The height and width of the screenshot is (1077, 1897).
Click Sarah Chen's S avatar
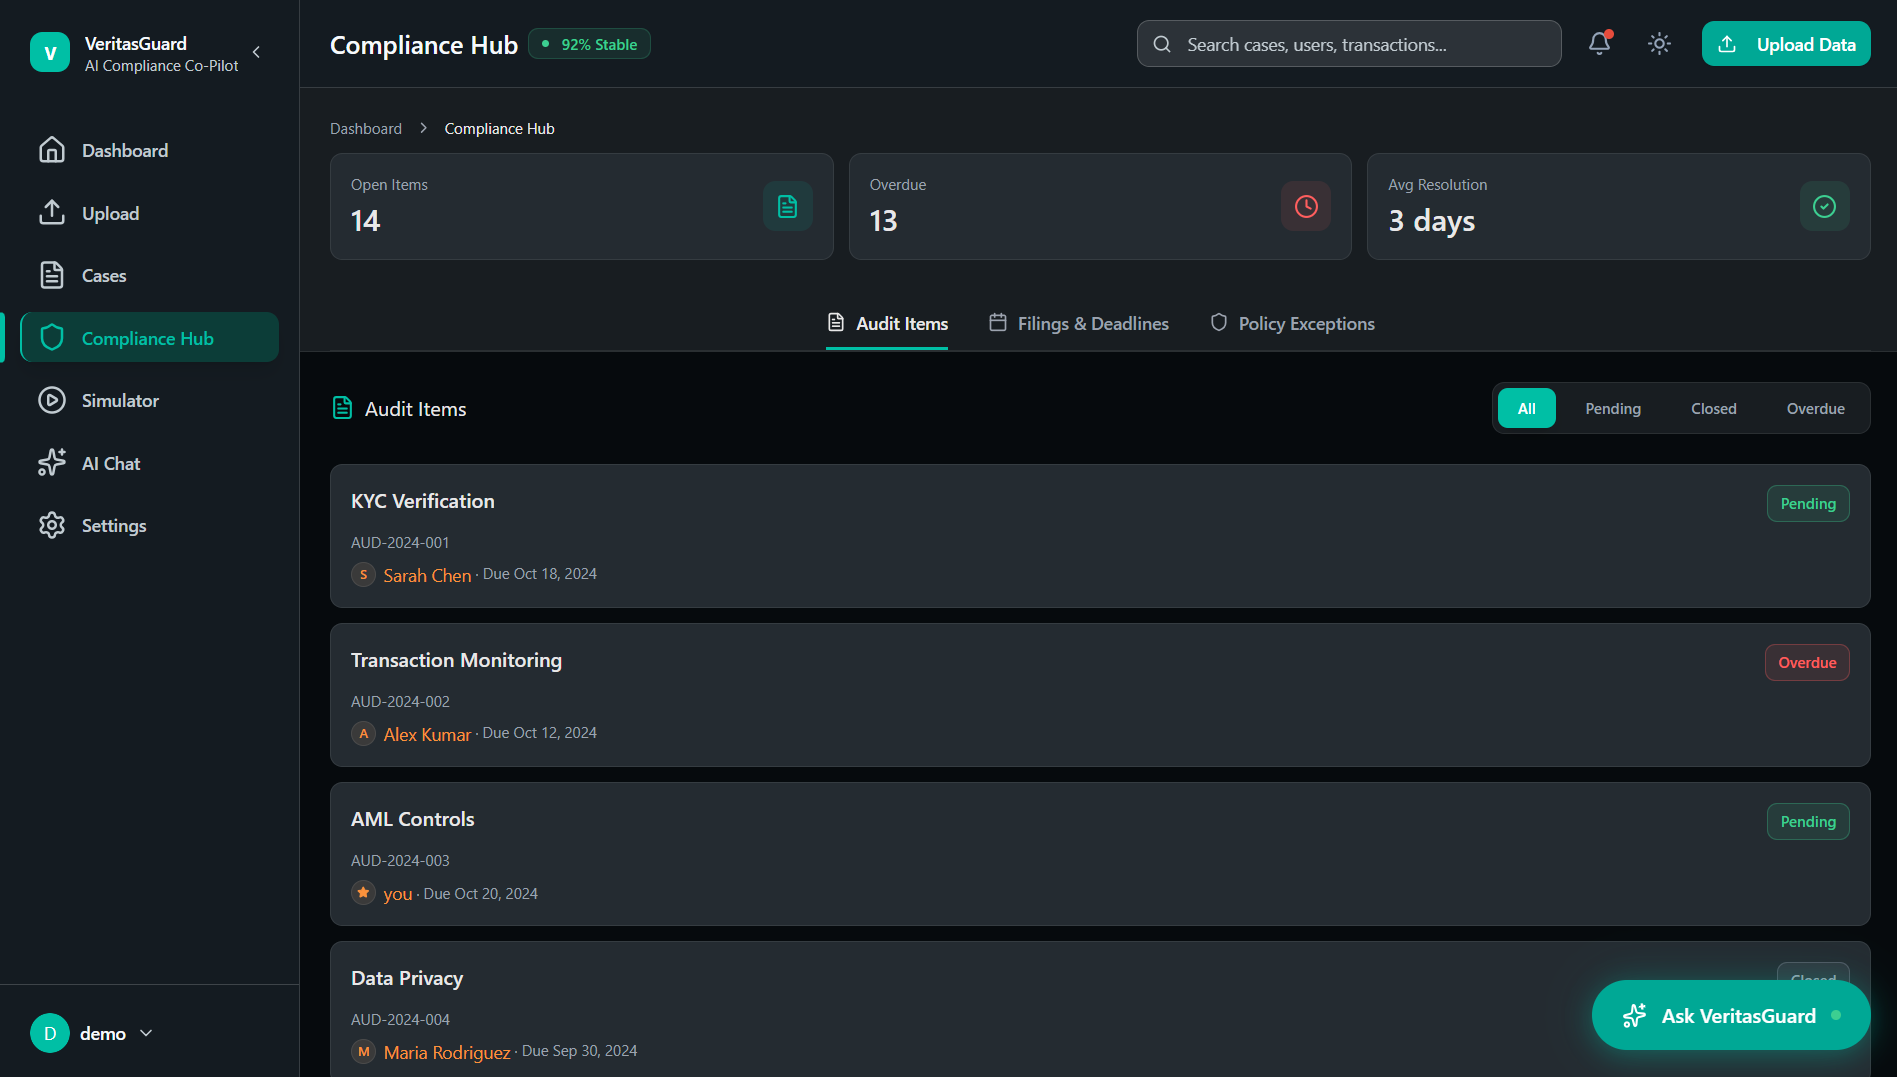coord(363,575)
